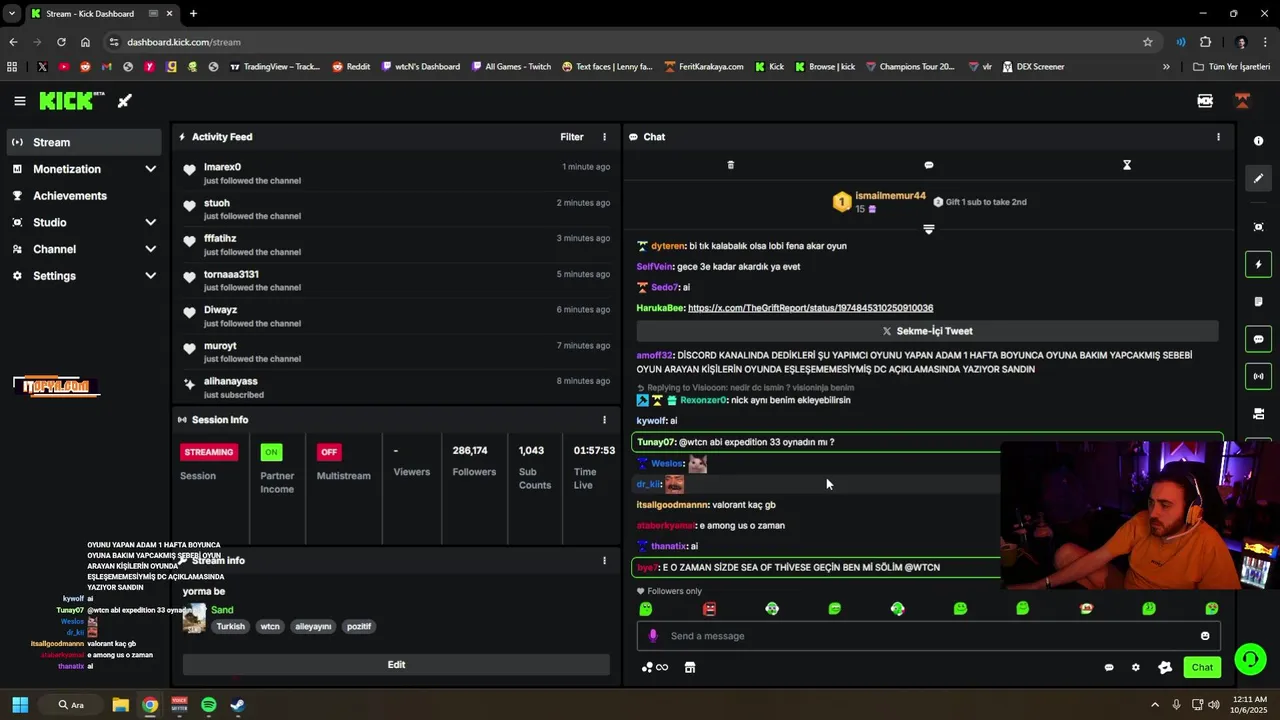Open the emoji picker in message box
Viewport: 1280px width, 720px height.
pos(1205,636)
